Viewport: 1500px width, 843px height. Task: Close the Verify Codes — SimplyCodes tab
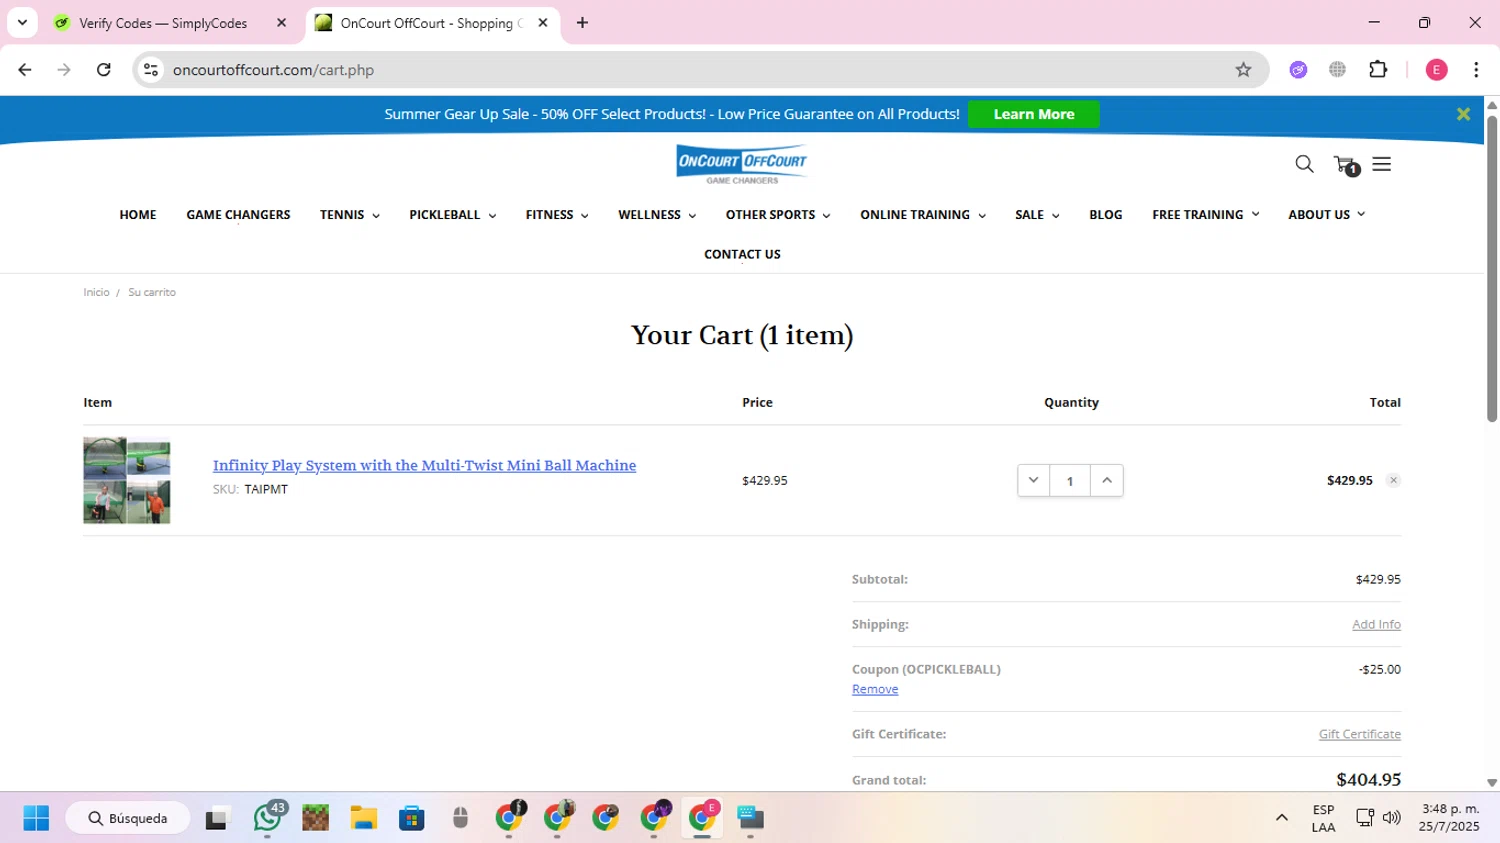281,23
